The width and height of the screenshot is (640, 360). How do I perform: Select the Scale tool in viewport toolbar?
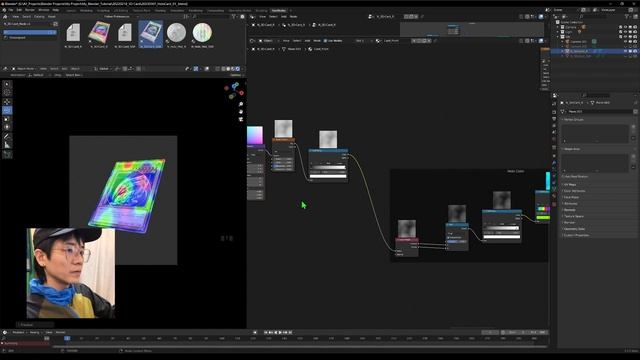(x=7, y=119)
